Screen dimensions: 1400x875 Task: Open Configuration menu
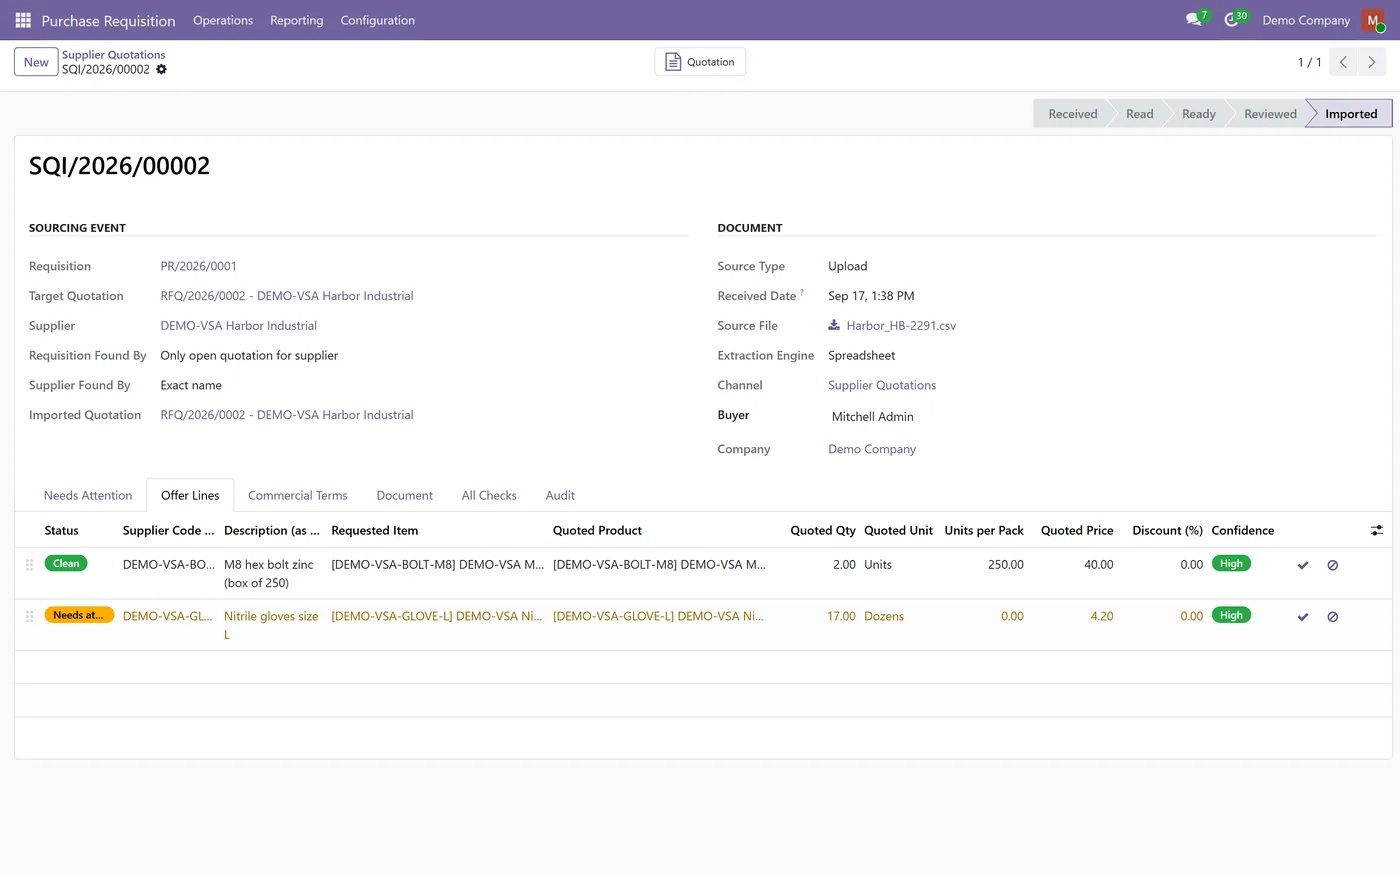[x=378, y=20]
